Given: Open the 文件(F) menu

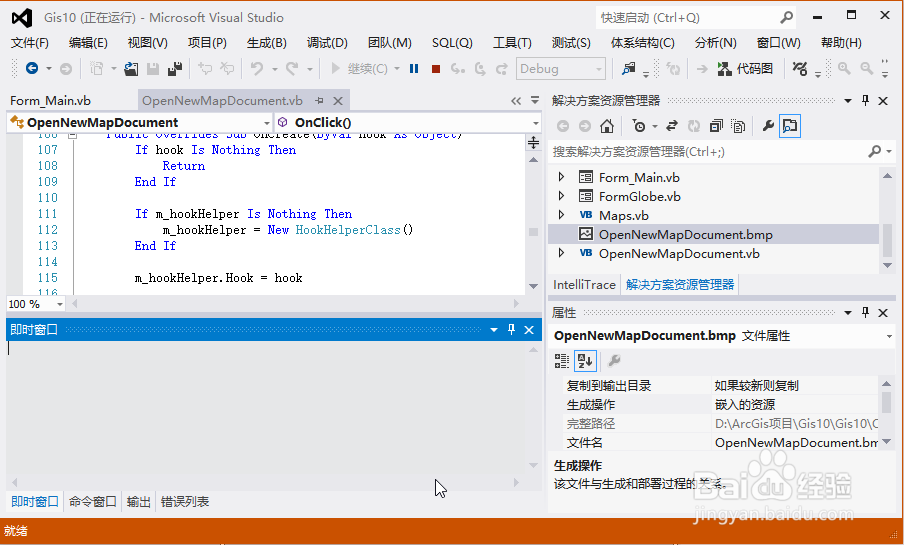Looking at the screenshot, I should [x=30, y=43].
